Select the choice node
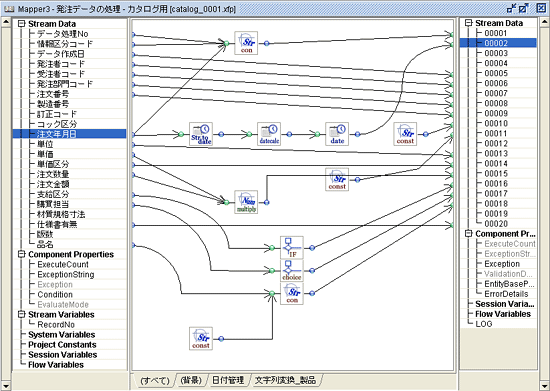 pos(291,270)
